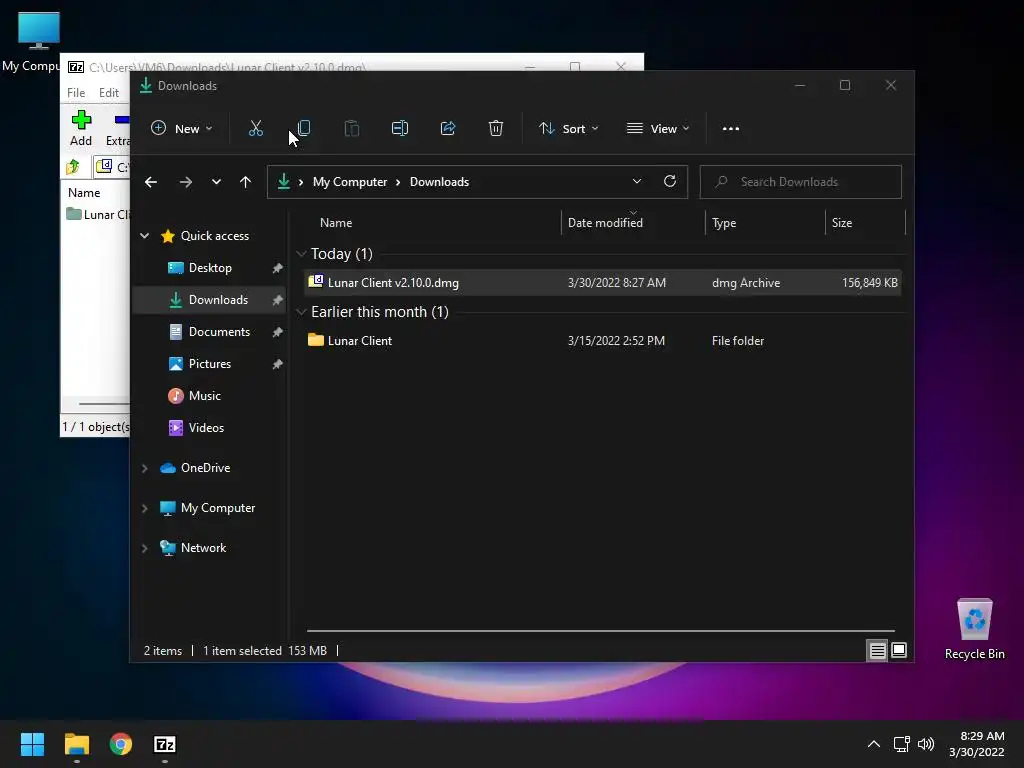Click the pin icon beside Pictures
The image size is (1024, 768).
(278, 364)
